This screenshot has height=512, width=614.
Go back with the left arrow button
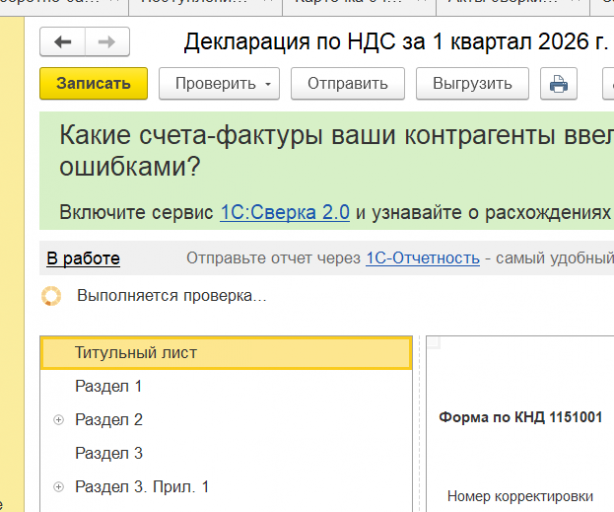click(x=63, y=42)
